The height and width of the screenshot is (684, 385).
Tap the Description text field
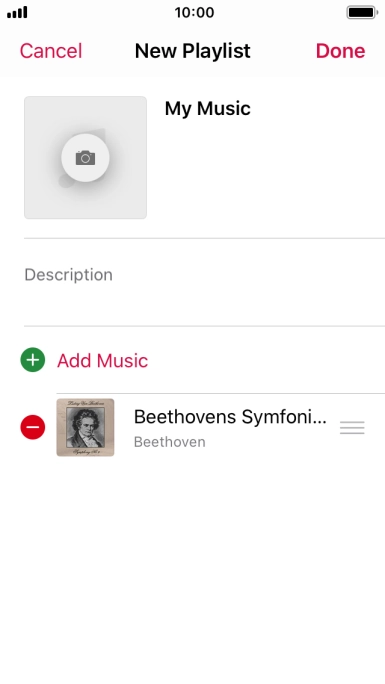pyautogui.click(x=204, y=282)
